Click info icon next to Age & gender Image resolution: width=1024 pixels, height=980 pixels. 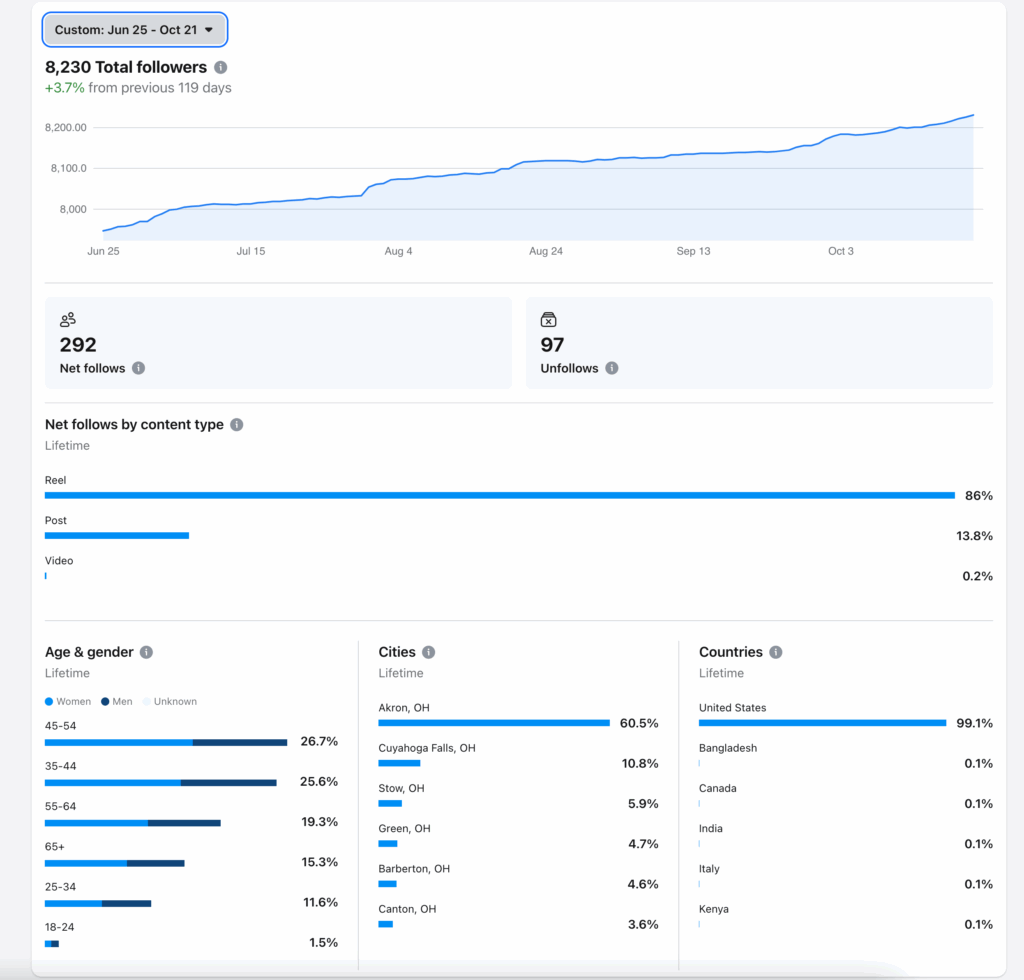(146, 652)
